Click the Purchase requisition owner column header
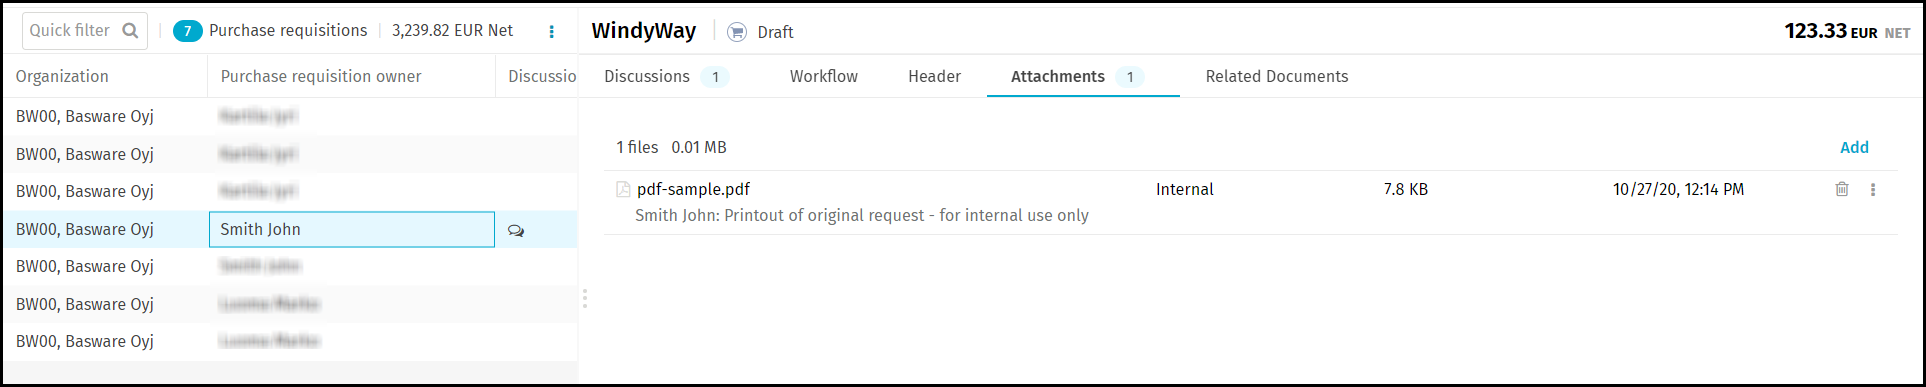 tap(321, 77)
